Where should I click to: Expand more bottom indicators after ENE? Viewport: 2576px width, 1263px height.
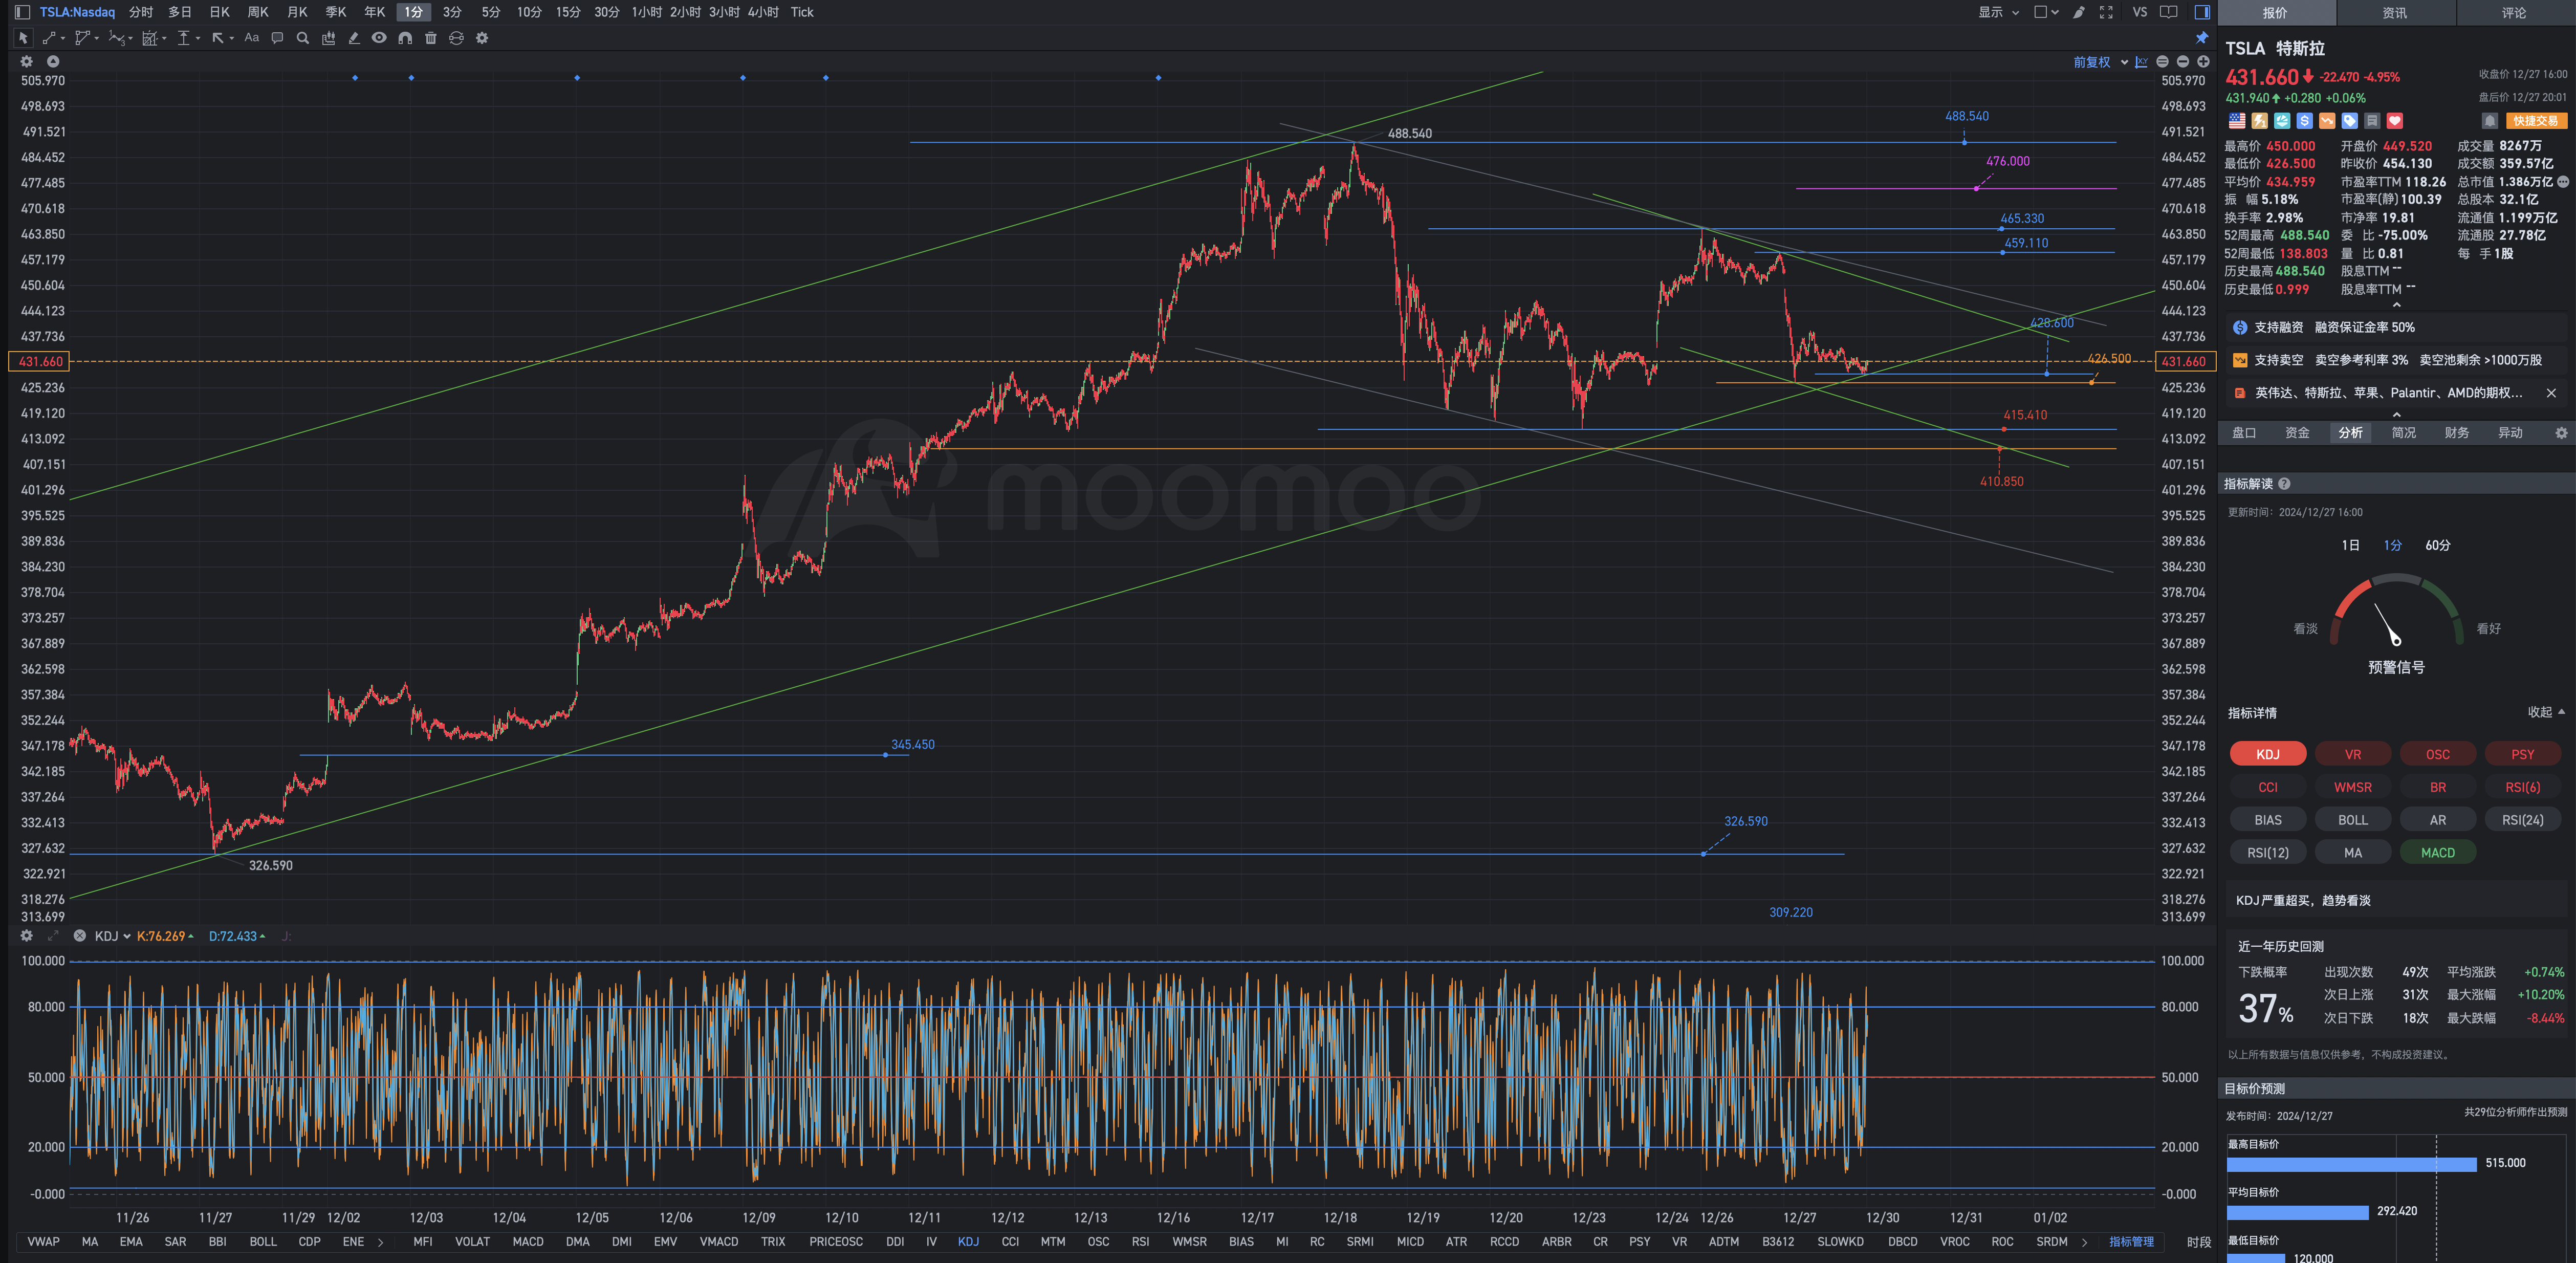point(380,1242)
